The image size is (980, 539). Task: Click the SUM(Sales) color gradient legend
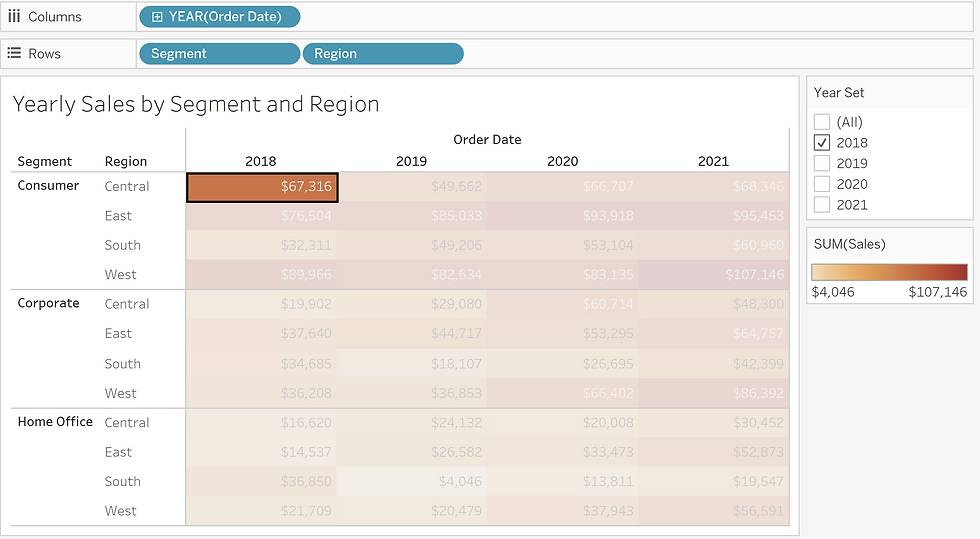coord(889,272)
